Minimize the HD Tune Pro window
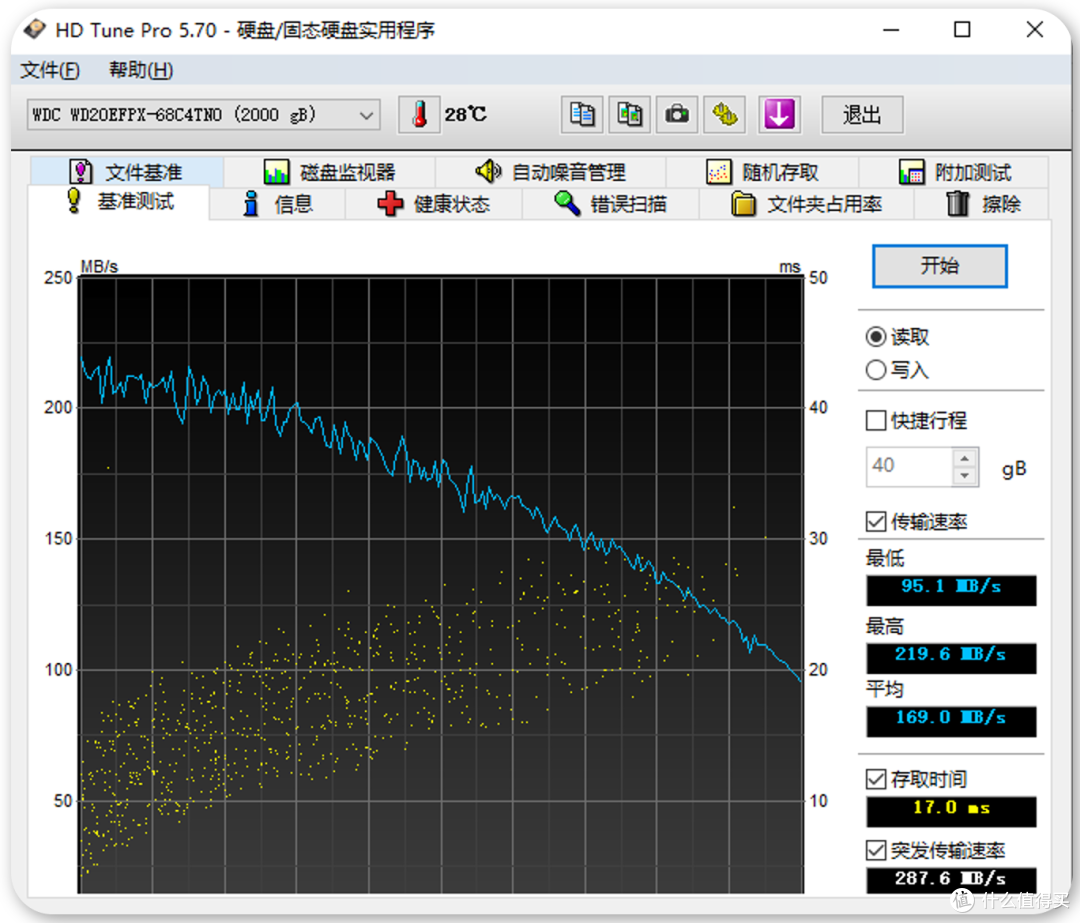Viewport: 1080px width, 923px height. click(891, 30)
